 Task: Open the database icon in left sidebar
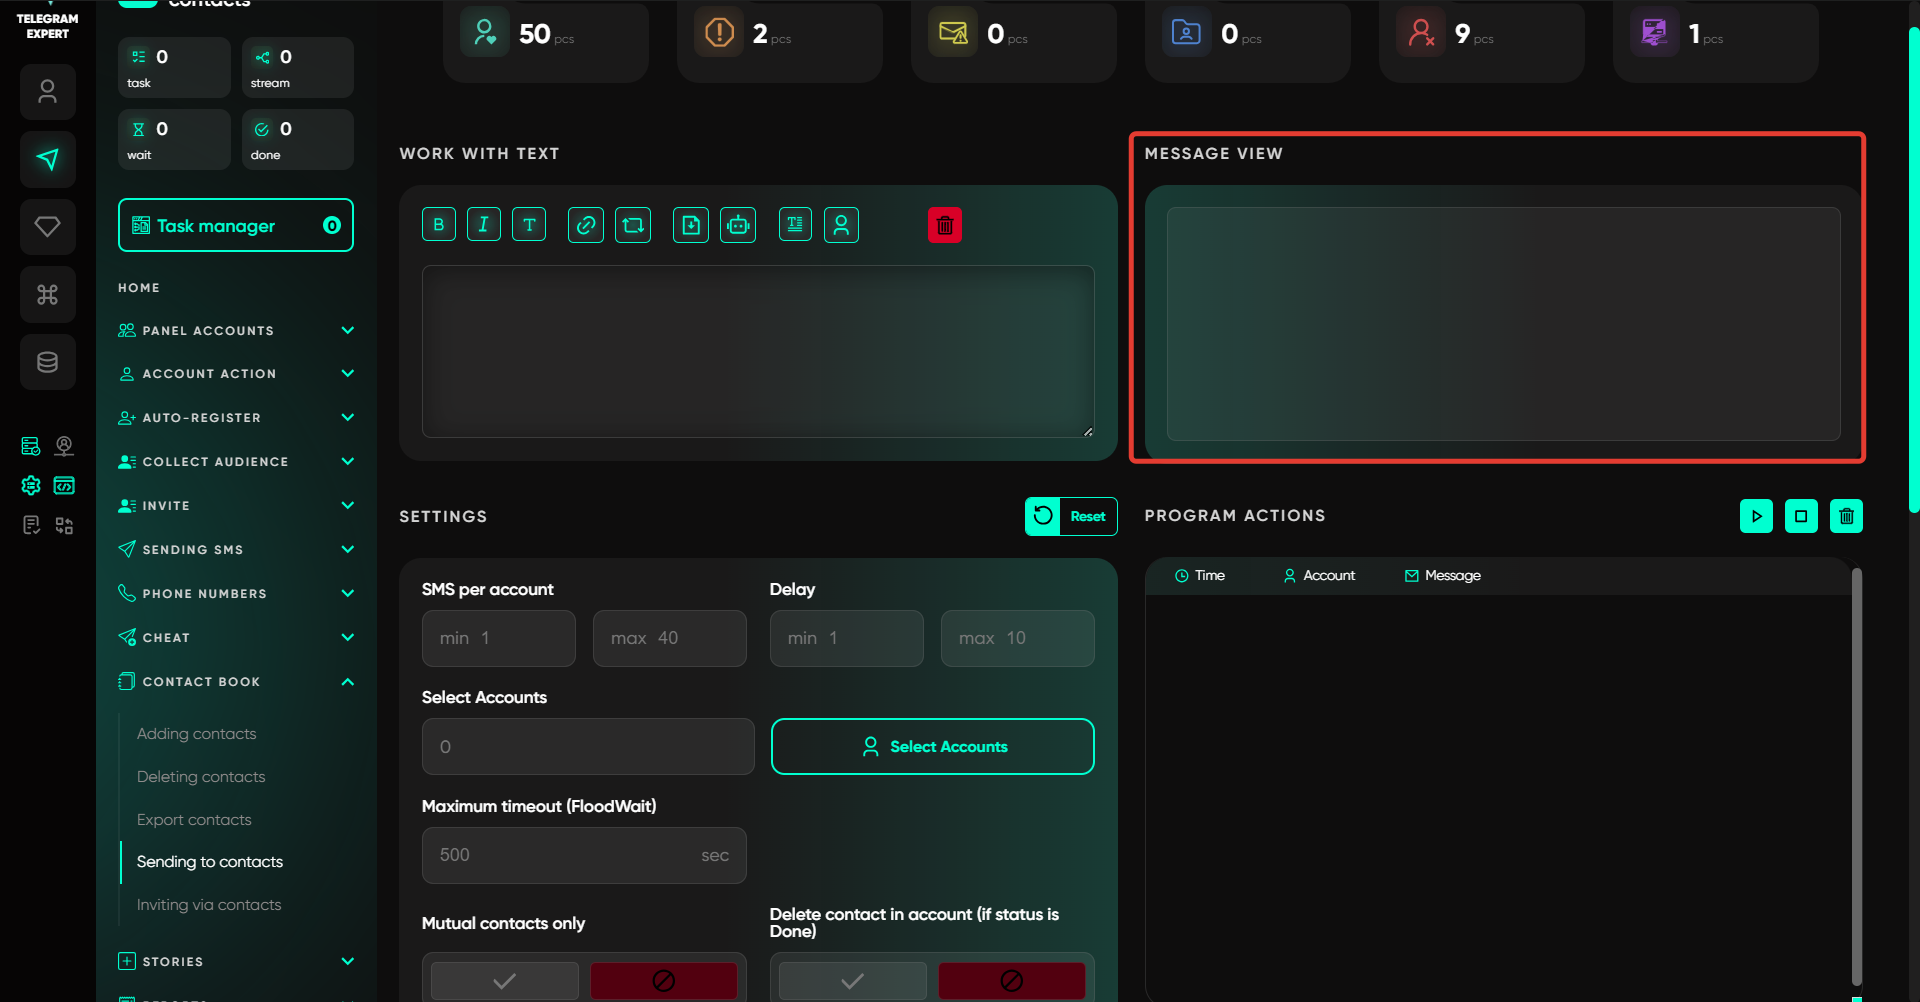48,362
